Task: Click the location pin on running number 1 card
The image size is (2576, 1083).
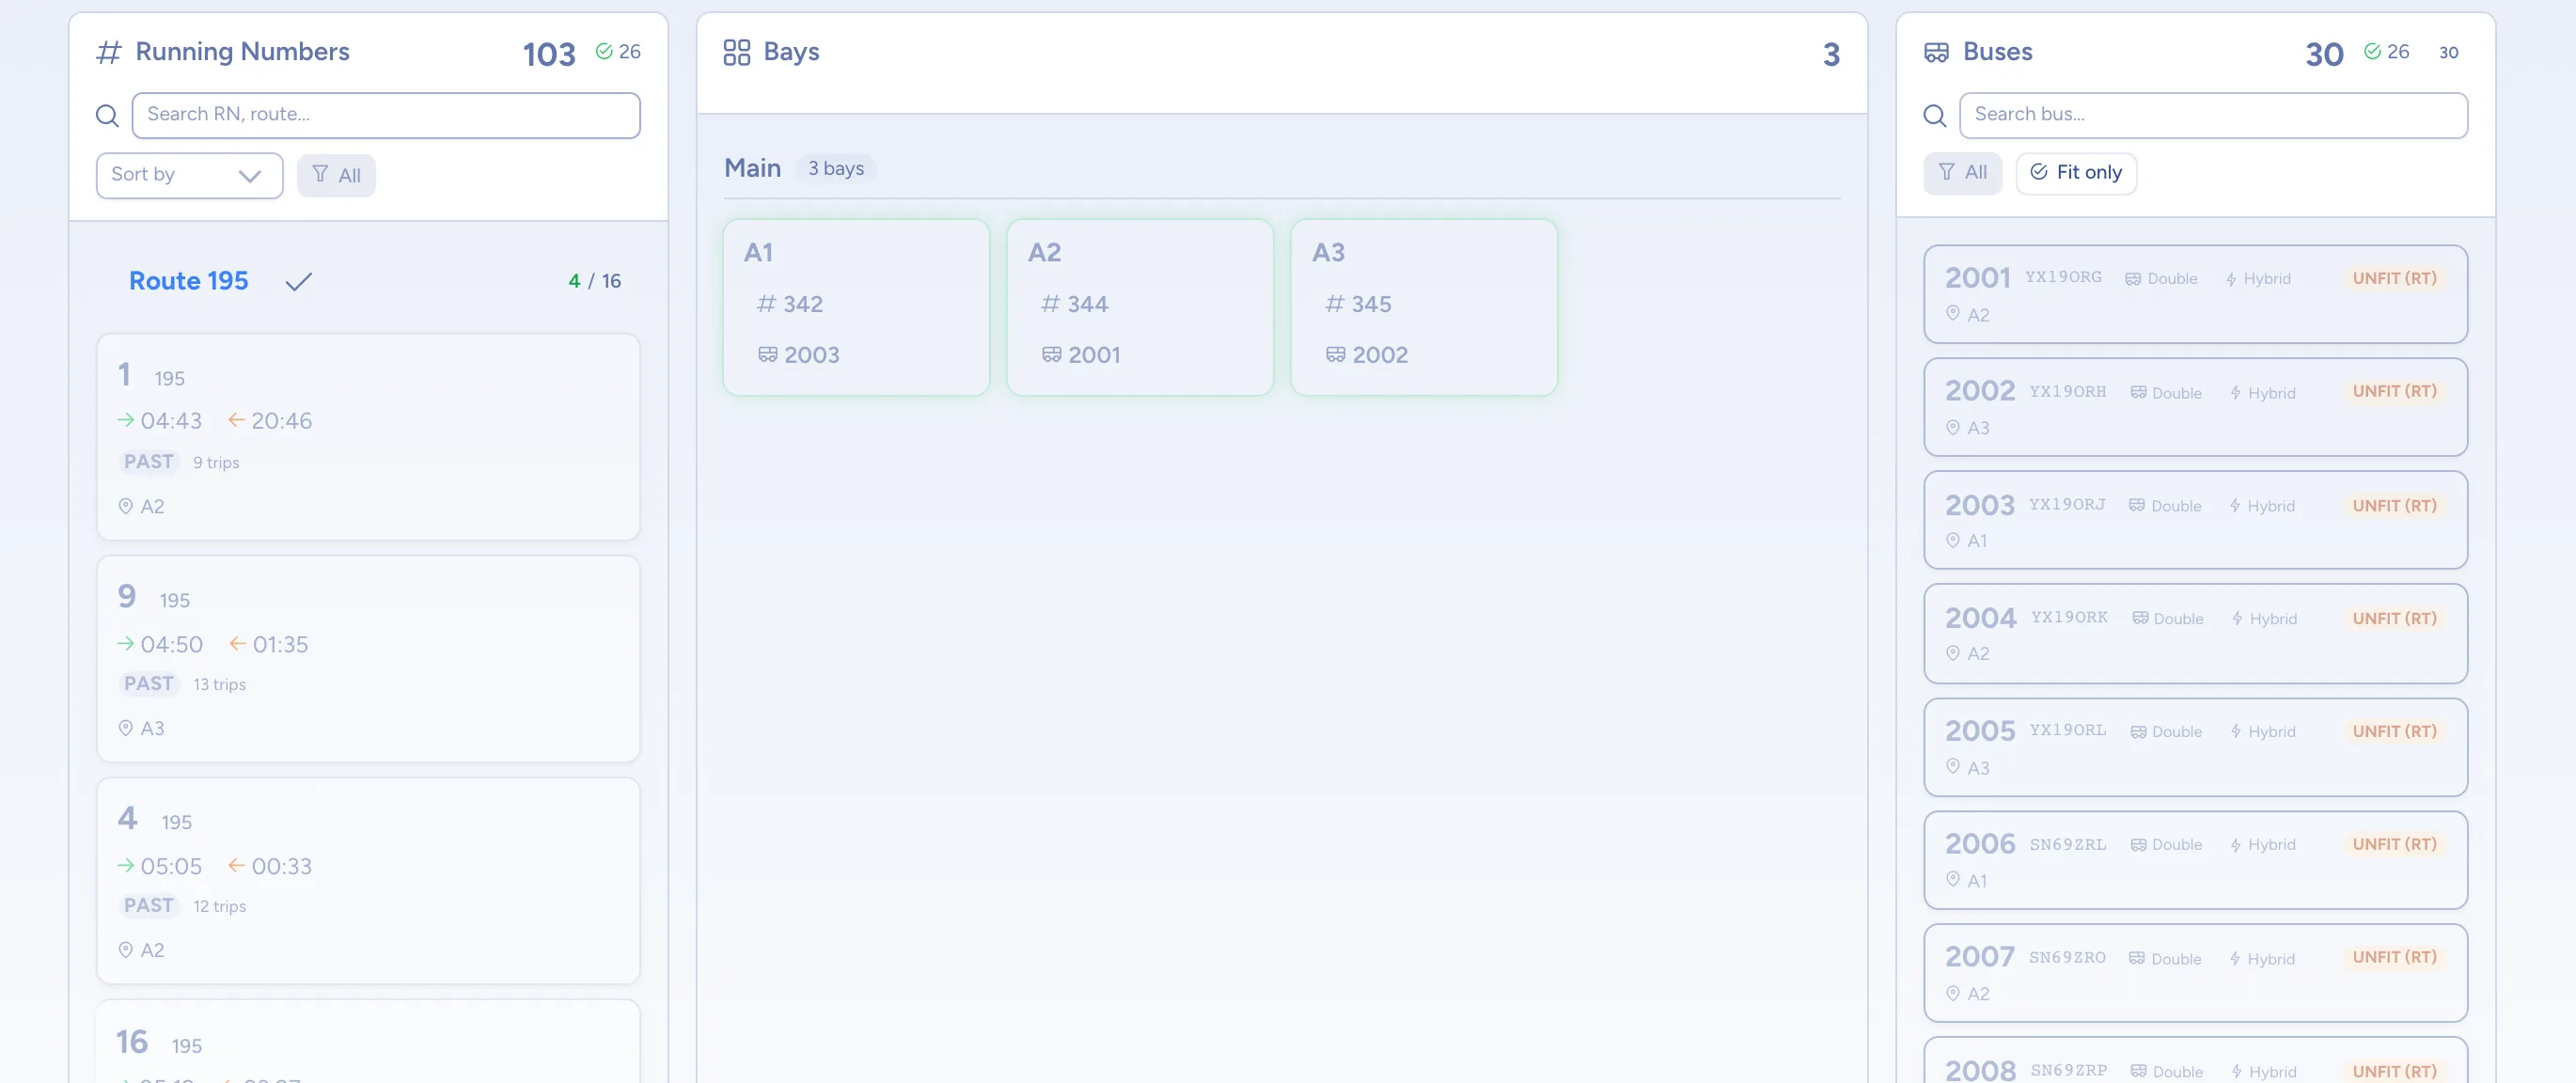Action: pyautogui.click(x=125, y=506)
